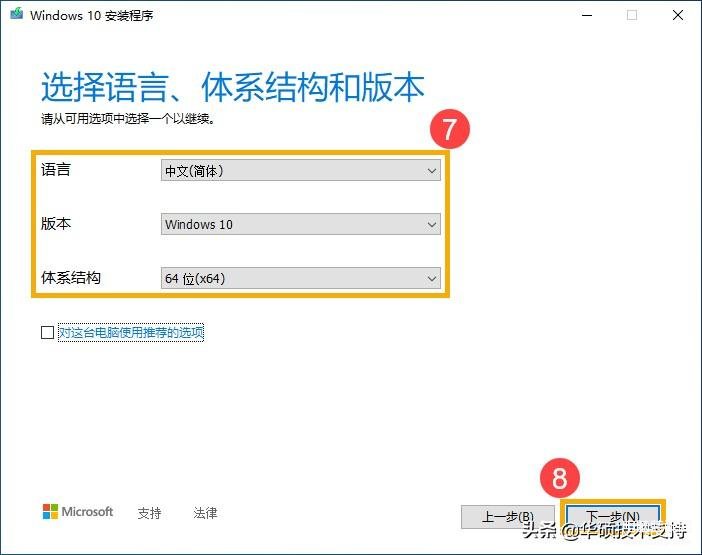
Task: Toggle the 对这台电脑使用推荐的选项 checkbox
Action: coord(47,333)
